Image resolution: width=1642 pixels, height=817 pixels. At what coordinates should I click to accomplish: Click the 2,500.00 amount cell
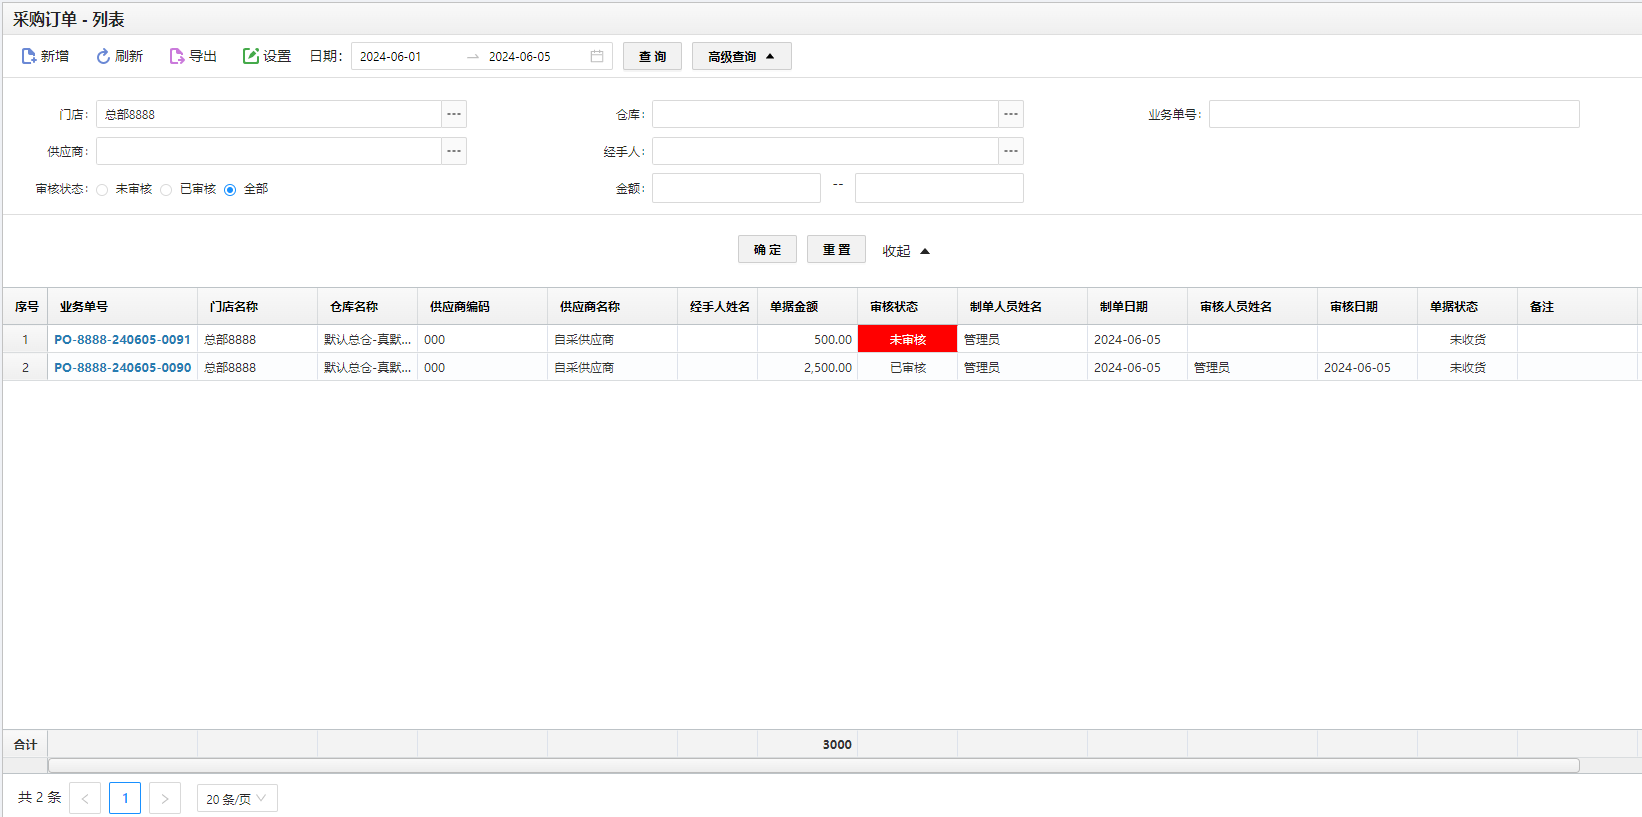(x=808, y=367)
